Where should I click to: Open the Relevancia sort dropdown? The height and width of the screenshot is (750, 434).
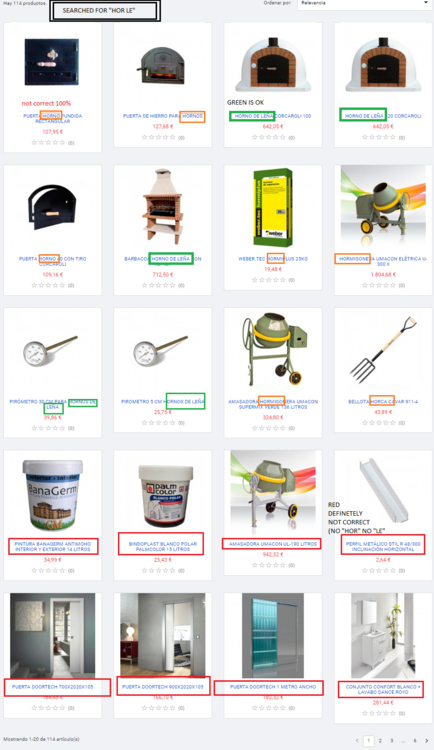click(x=365, y=3)
